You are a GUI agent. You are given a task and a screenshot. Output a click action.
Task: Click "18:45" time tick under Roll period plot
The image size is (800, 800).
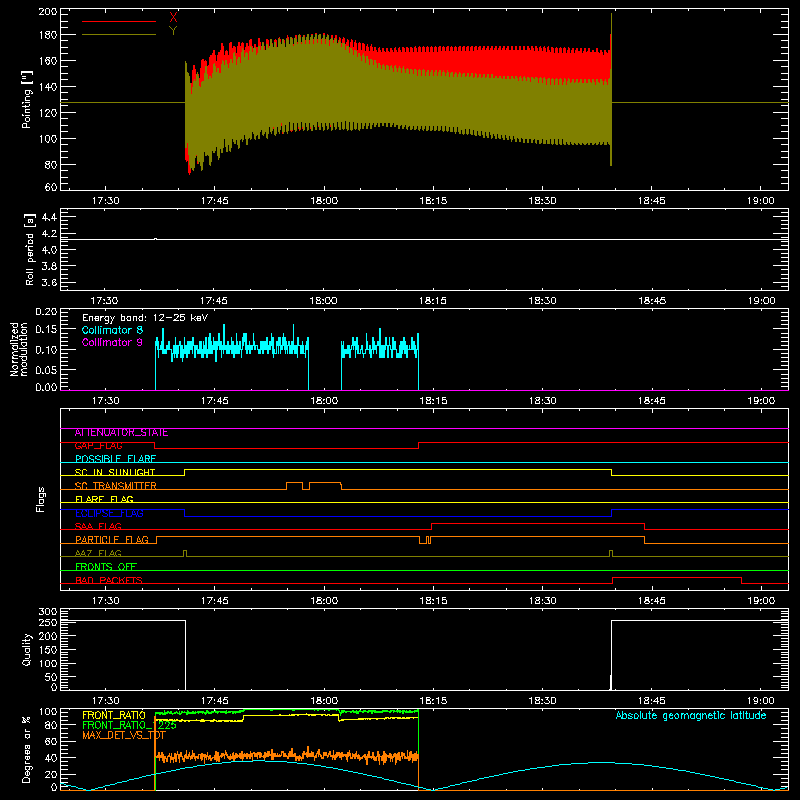(652, 301)
